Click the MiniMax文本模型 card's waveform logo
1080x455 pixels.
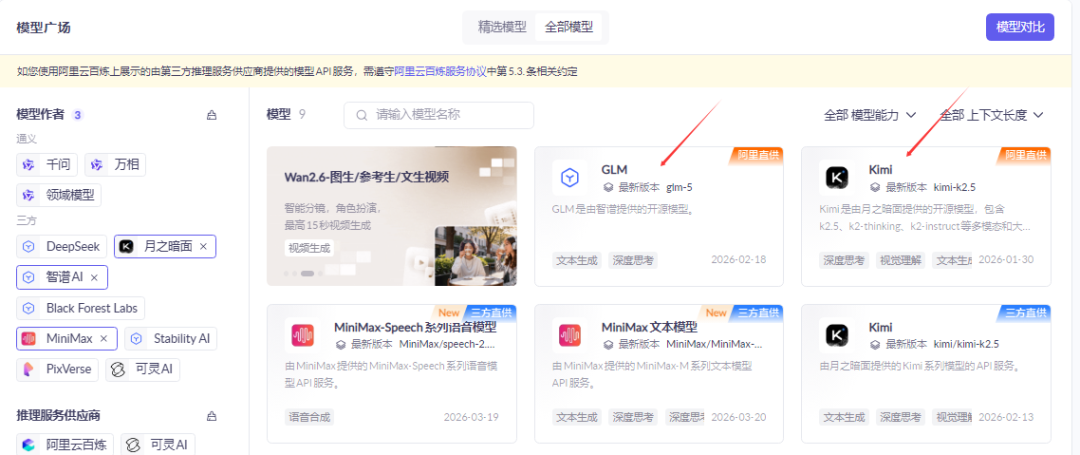pyautogui.click(x=570, y=335)
